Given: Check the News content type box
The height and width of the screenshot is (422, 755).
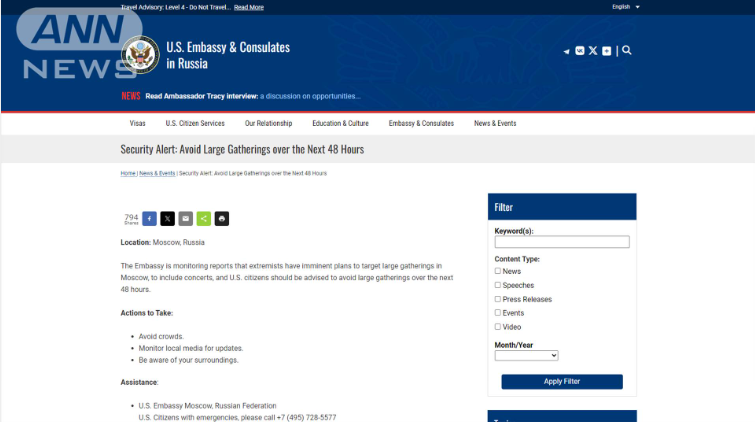Looking at the screenshot, I should (498, 271).
